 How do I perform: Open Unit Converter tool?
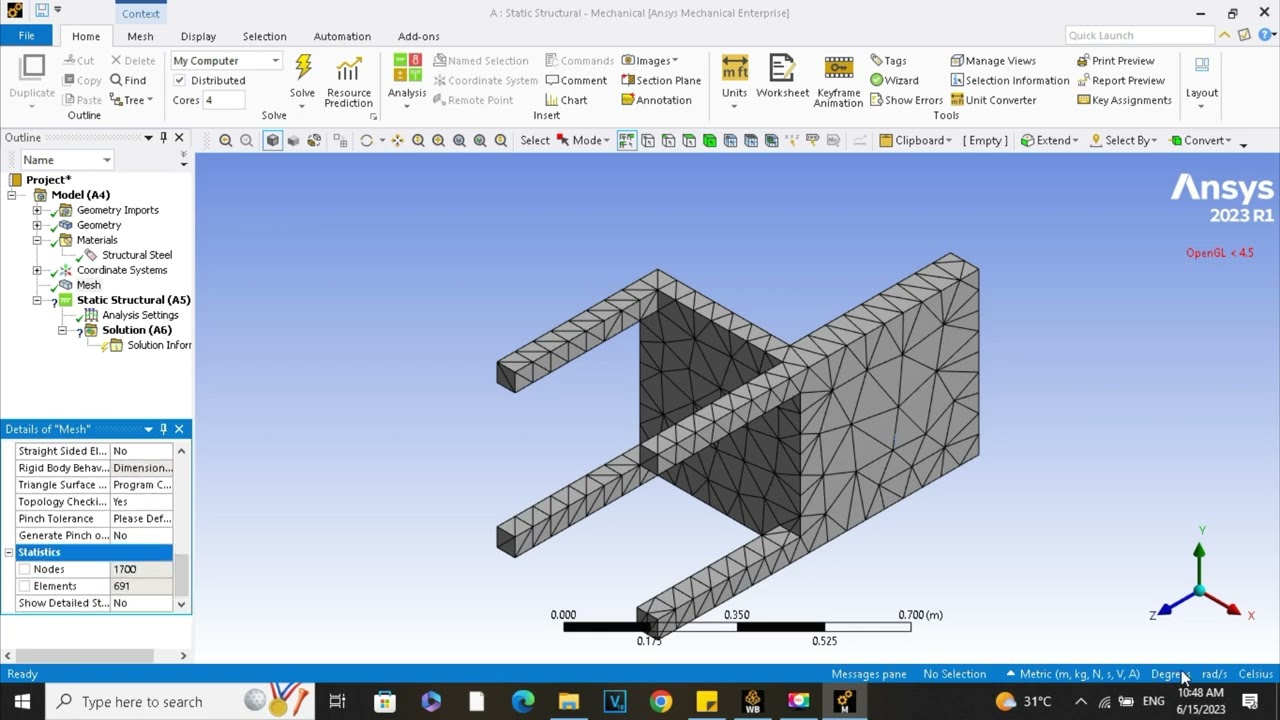pyautogui.click(x=993, y=100)
